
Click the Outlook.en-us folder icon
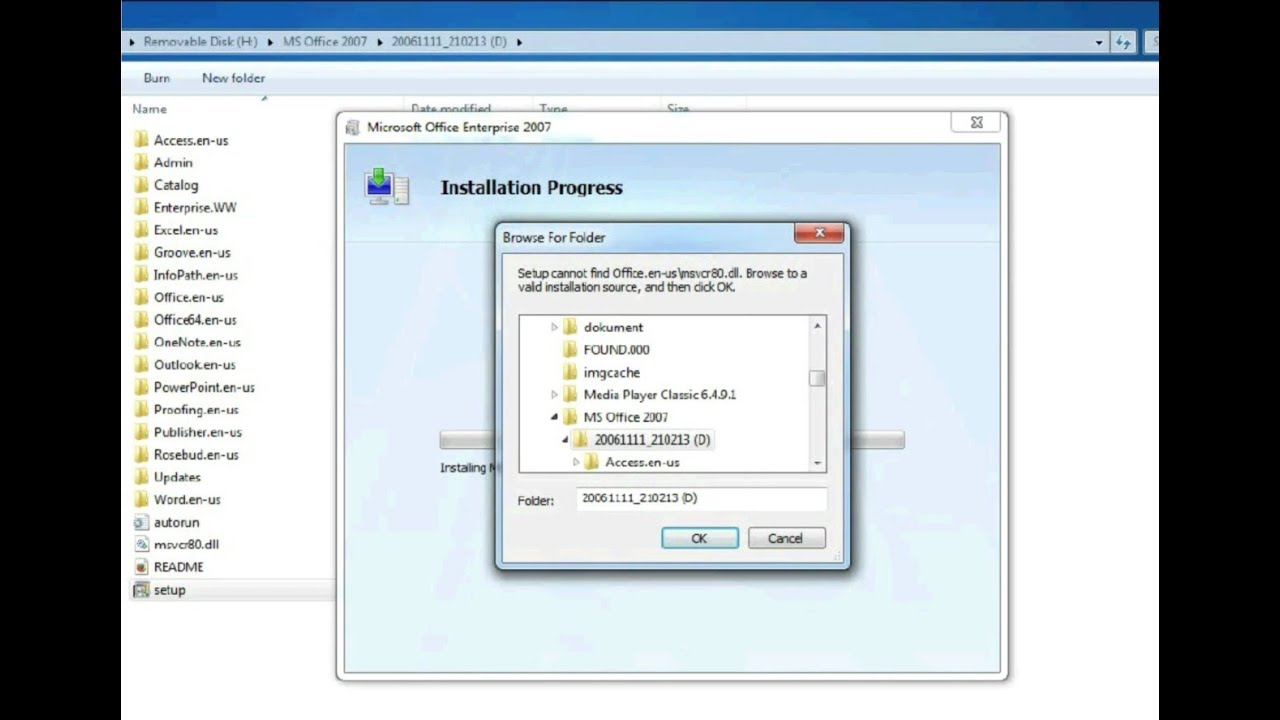coord(141,365)
